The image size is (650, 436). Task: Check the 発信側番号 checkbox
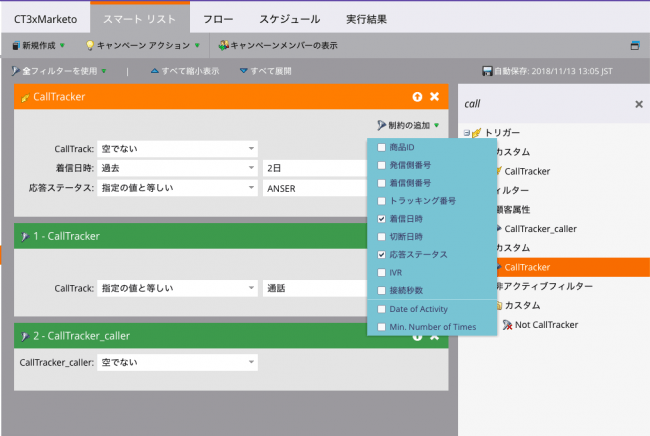click(381, 165)
